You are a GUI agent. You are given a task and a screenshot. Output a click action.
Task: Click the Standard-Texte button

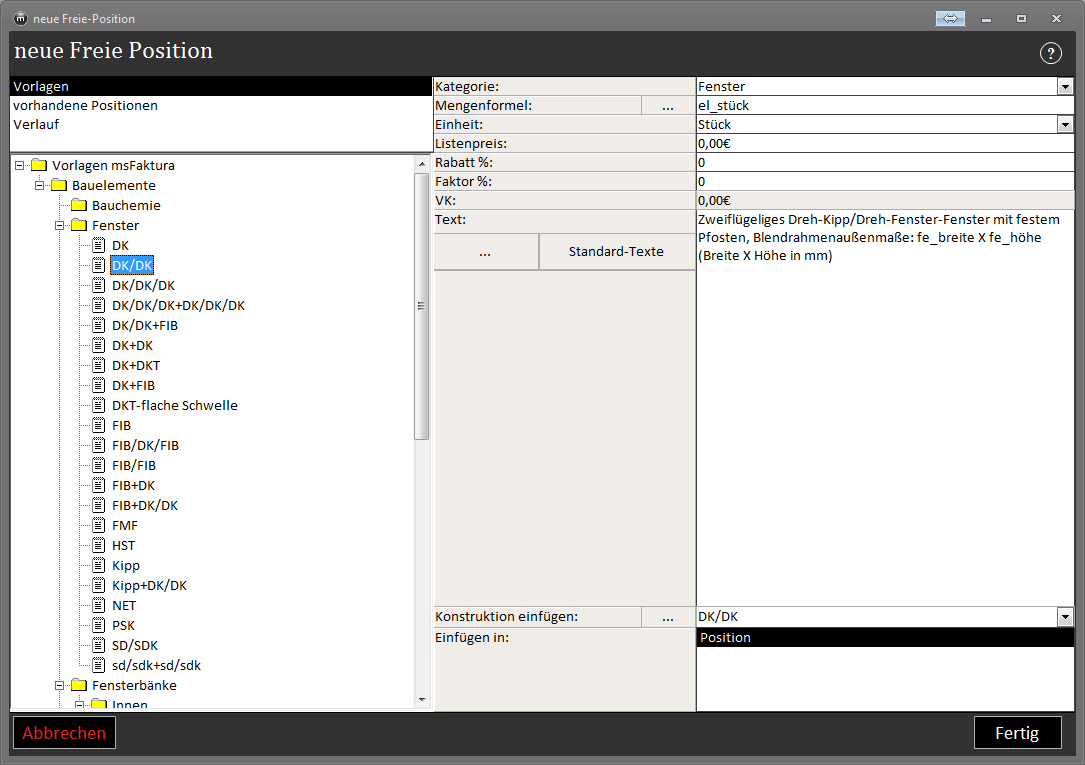(617, 252)
